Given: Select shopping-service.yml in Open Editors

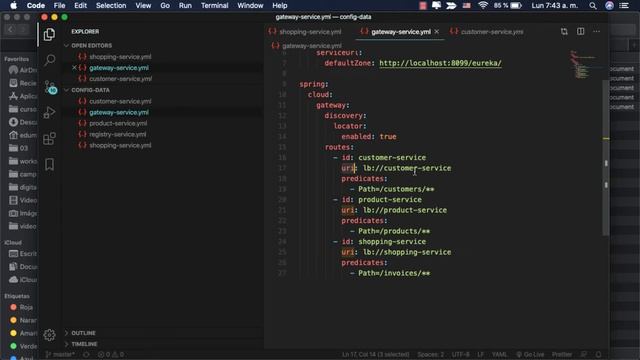Looking at the screenshot, I should tap(120, 57).
